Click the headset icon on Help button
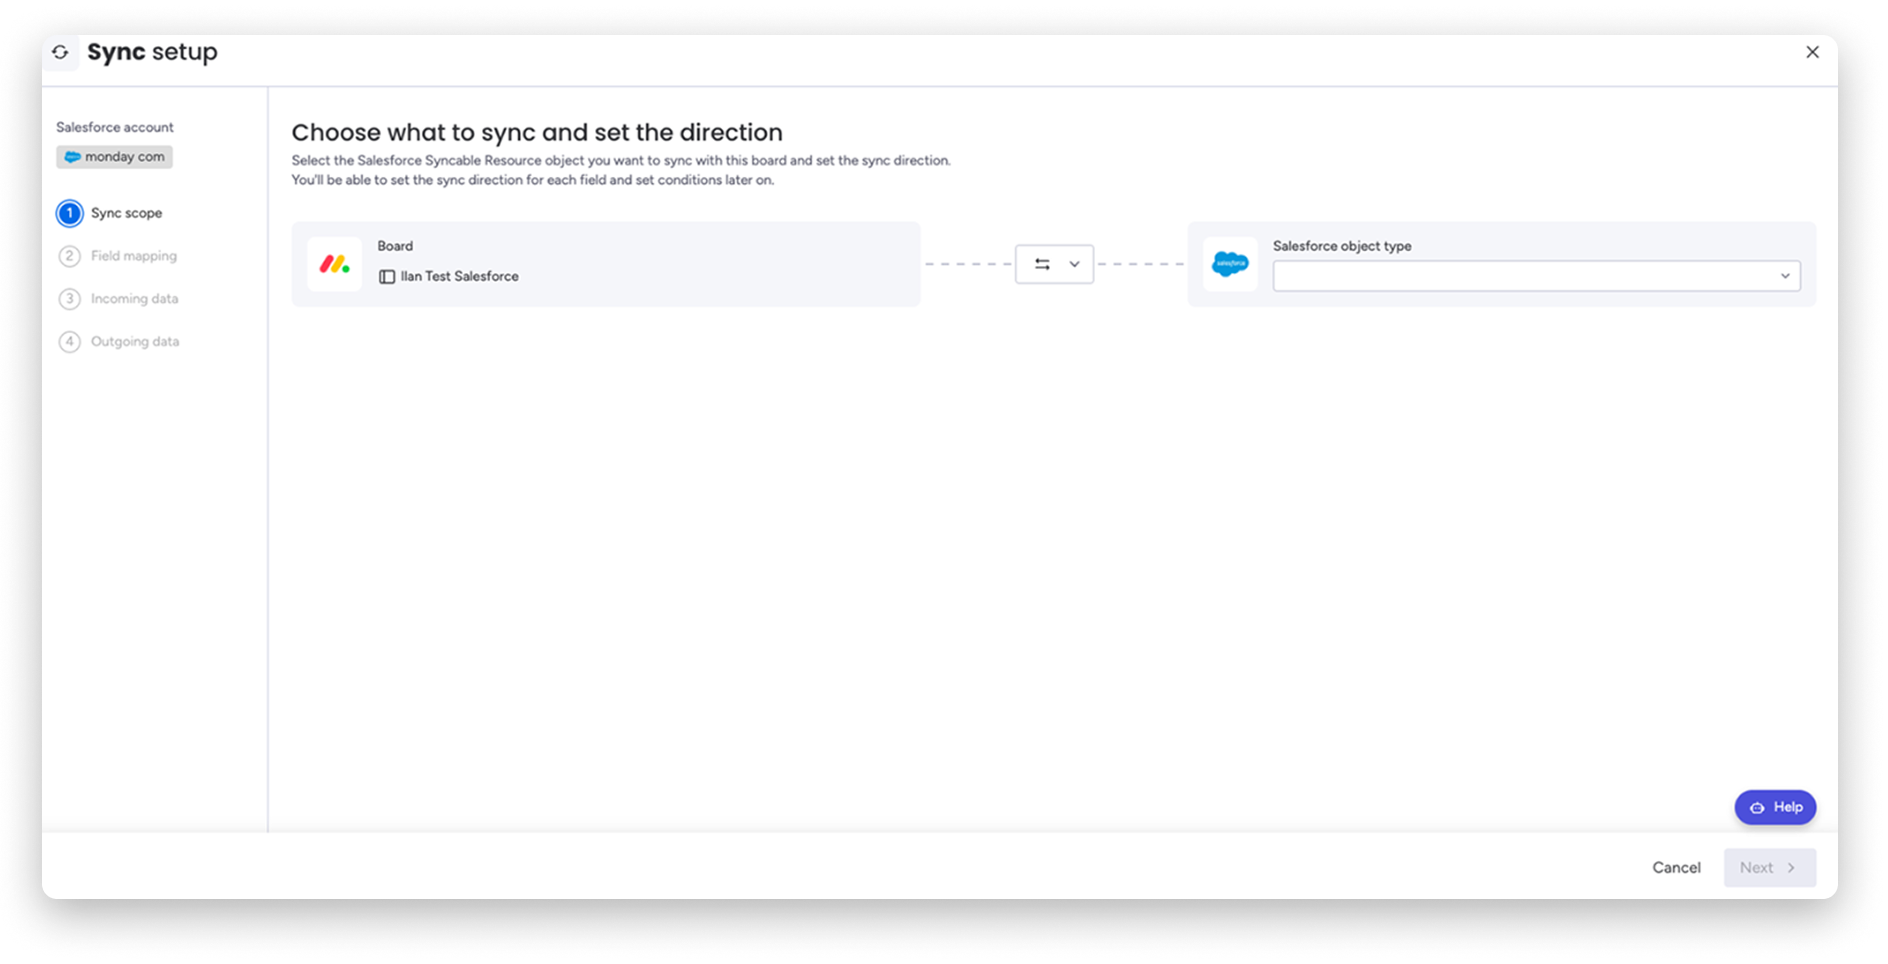 [1757, 808]
